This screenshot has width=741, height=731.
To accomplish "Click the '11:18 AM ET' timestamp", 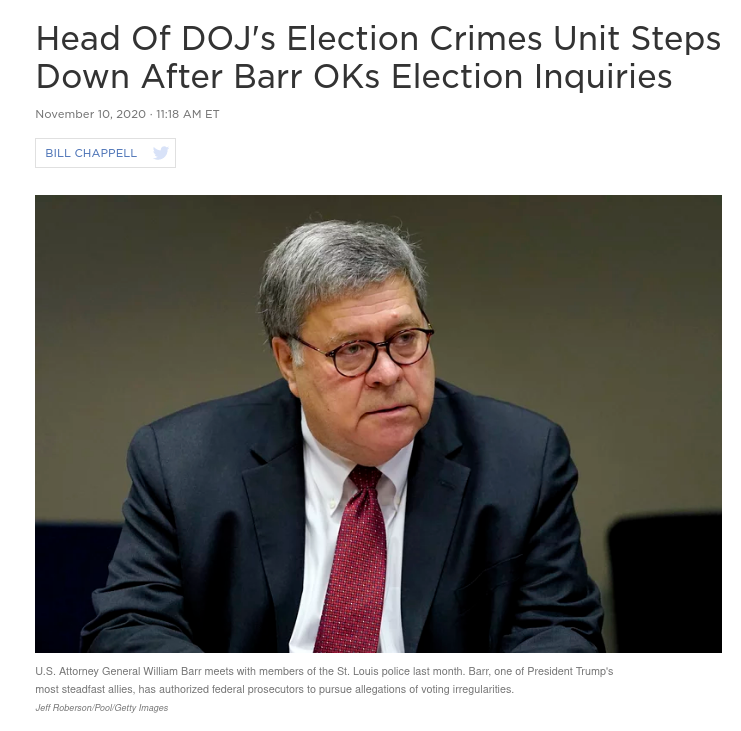I will click(188, 114).
